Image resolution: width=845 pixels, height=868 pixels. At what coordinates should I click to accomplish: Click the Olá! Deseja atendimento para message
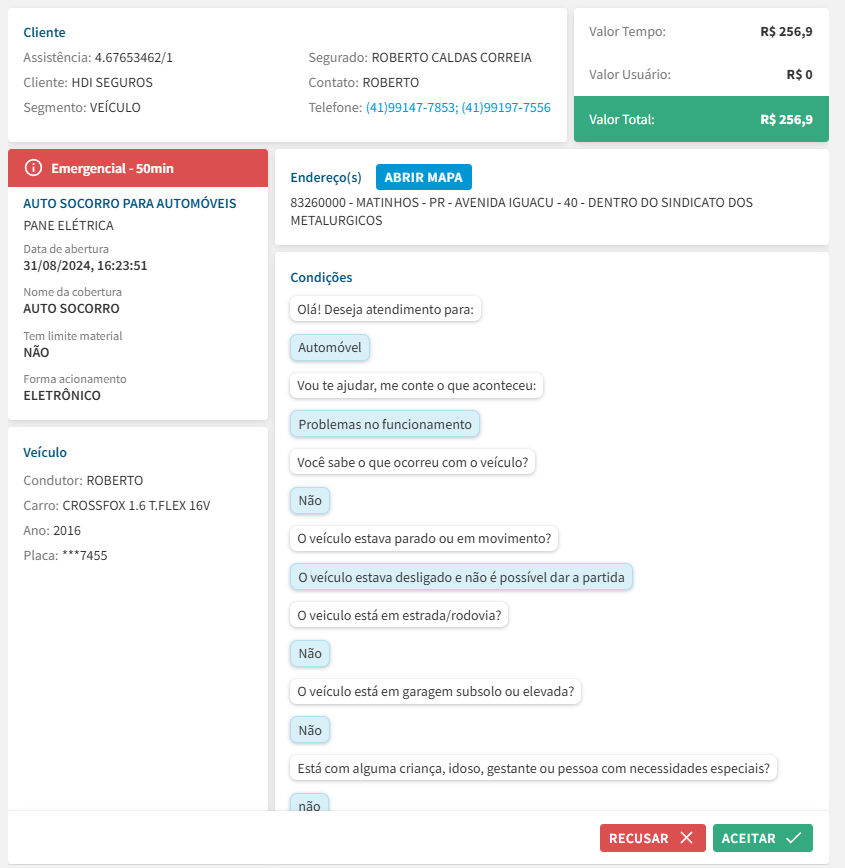(385, 310)
